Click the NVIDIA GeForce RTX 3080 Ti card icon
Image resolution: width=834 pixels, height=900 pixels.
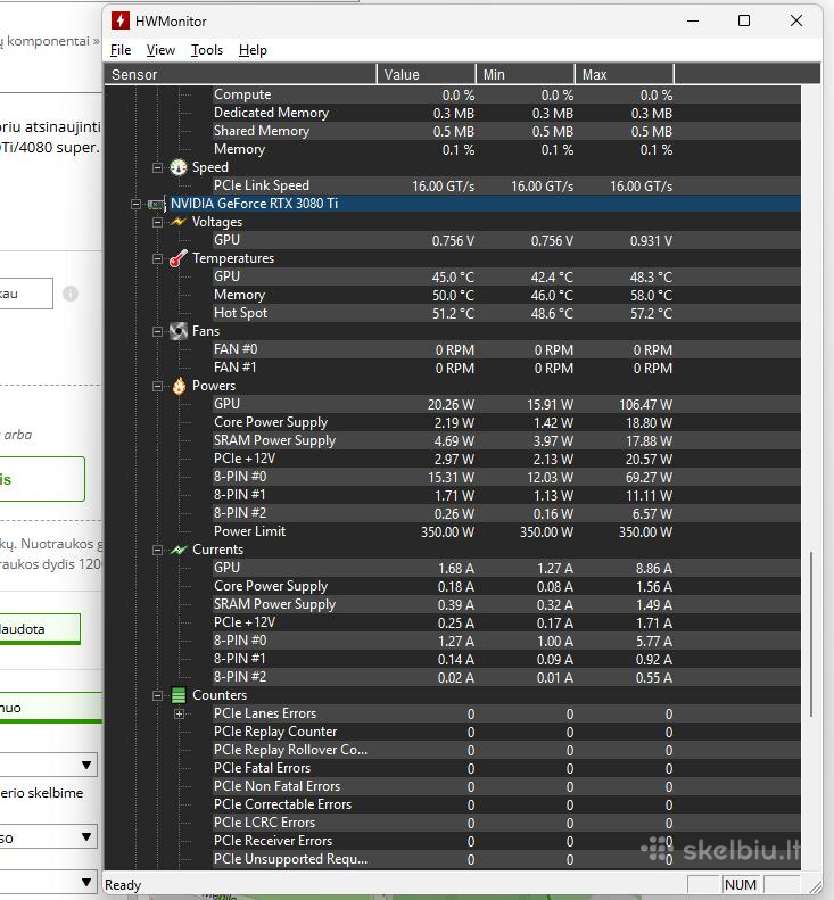coord(156,204)
